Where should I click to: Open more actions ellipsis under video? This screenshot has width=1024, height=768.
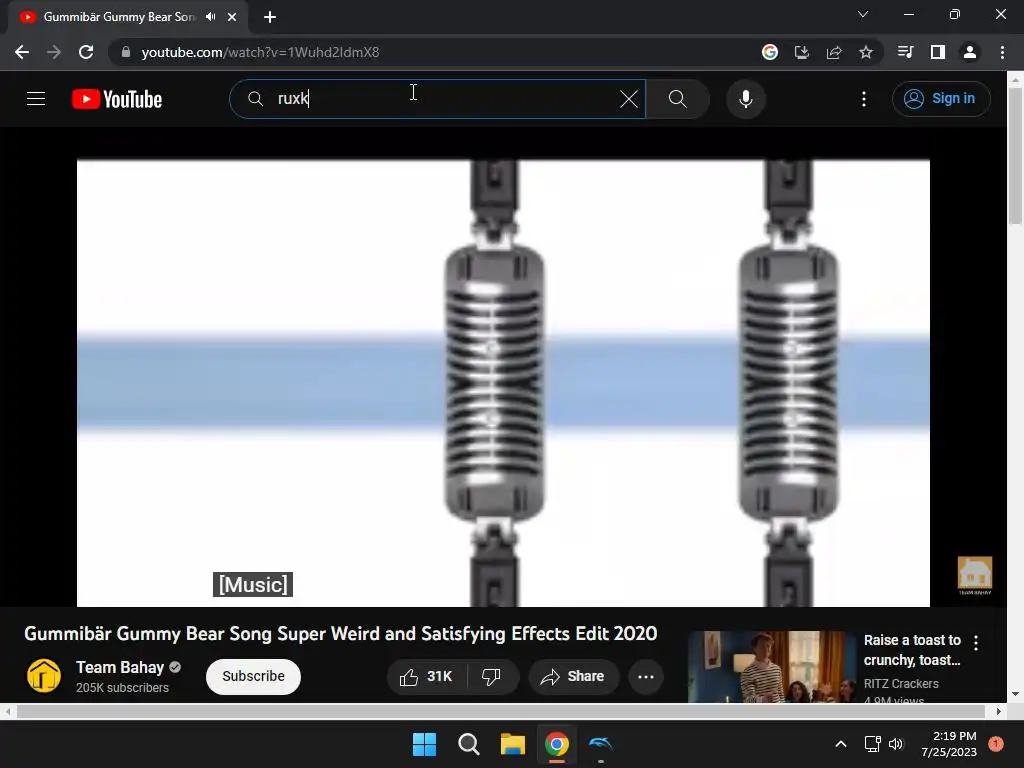(646, 677)
